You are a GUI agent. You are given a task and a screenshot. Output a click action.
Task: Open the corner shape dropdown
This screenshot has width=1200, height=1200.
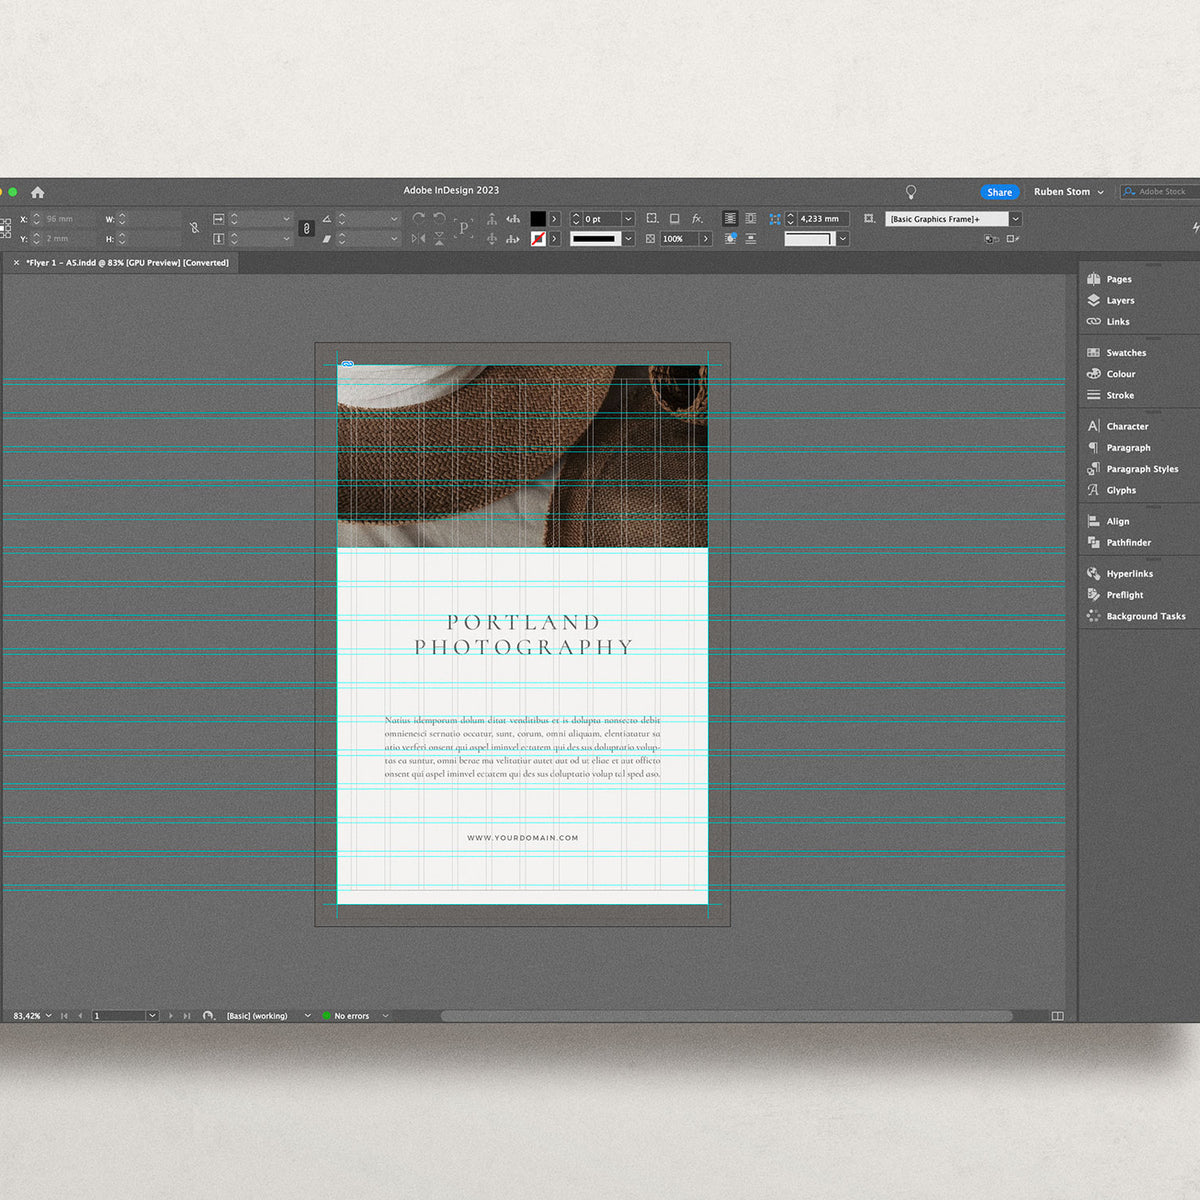[843, 239]
